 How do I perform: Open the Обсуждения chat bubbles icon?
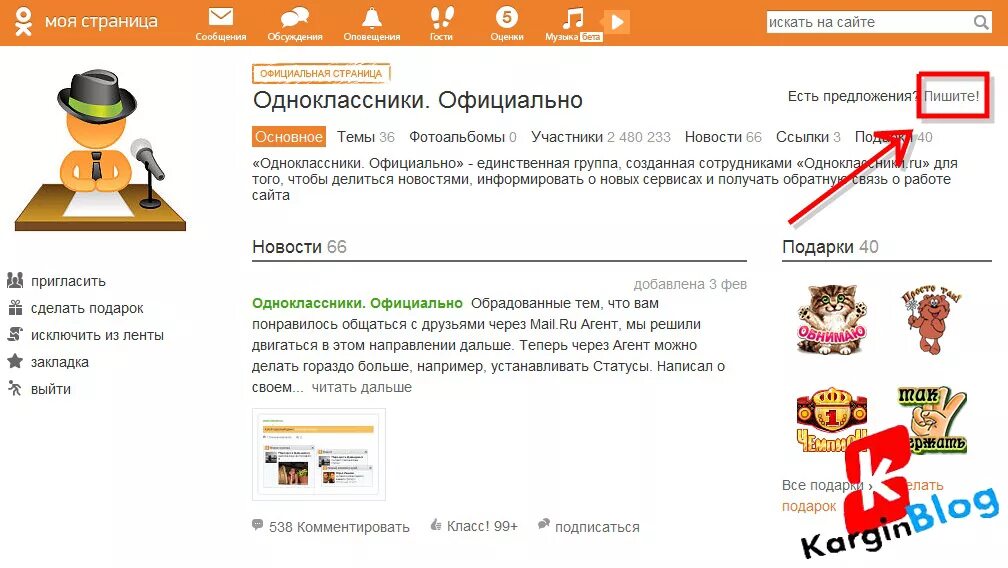pyautogui.click(x=294, y=17)
